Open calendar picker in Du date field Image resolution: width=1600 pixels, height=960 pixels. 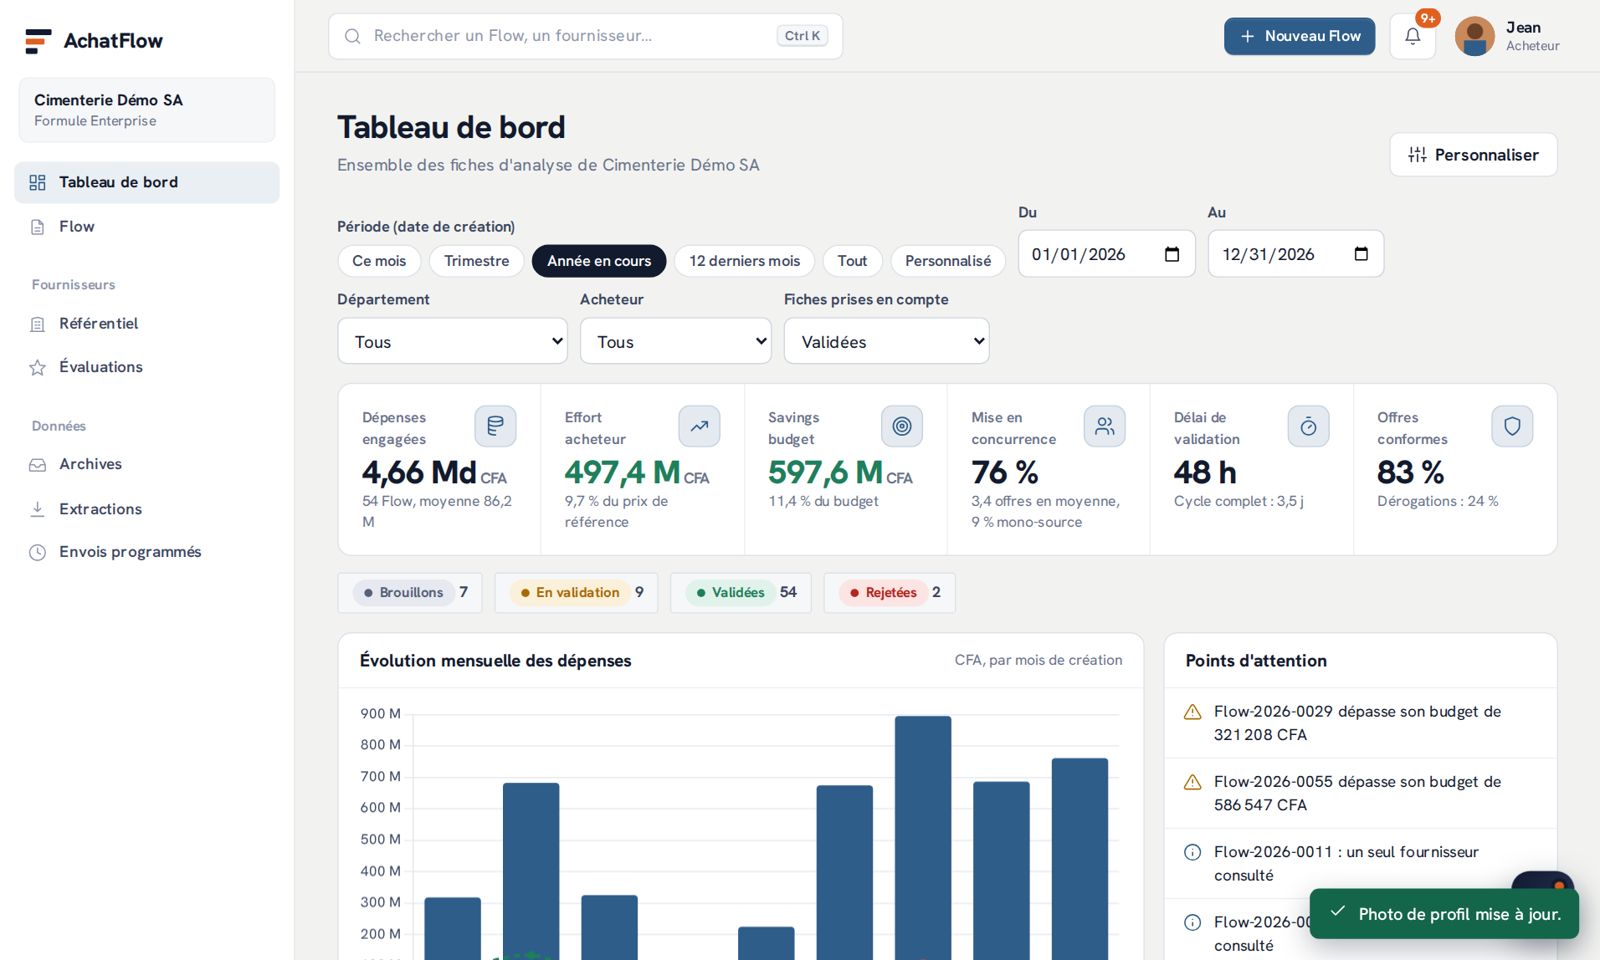pos(1172,254)
